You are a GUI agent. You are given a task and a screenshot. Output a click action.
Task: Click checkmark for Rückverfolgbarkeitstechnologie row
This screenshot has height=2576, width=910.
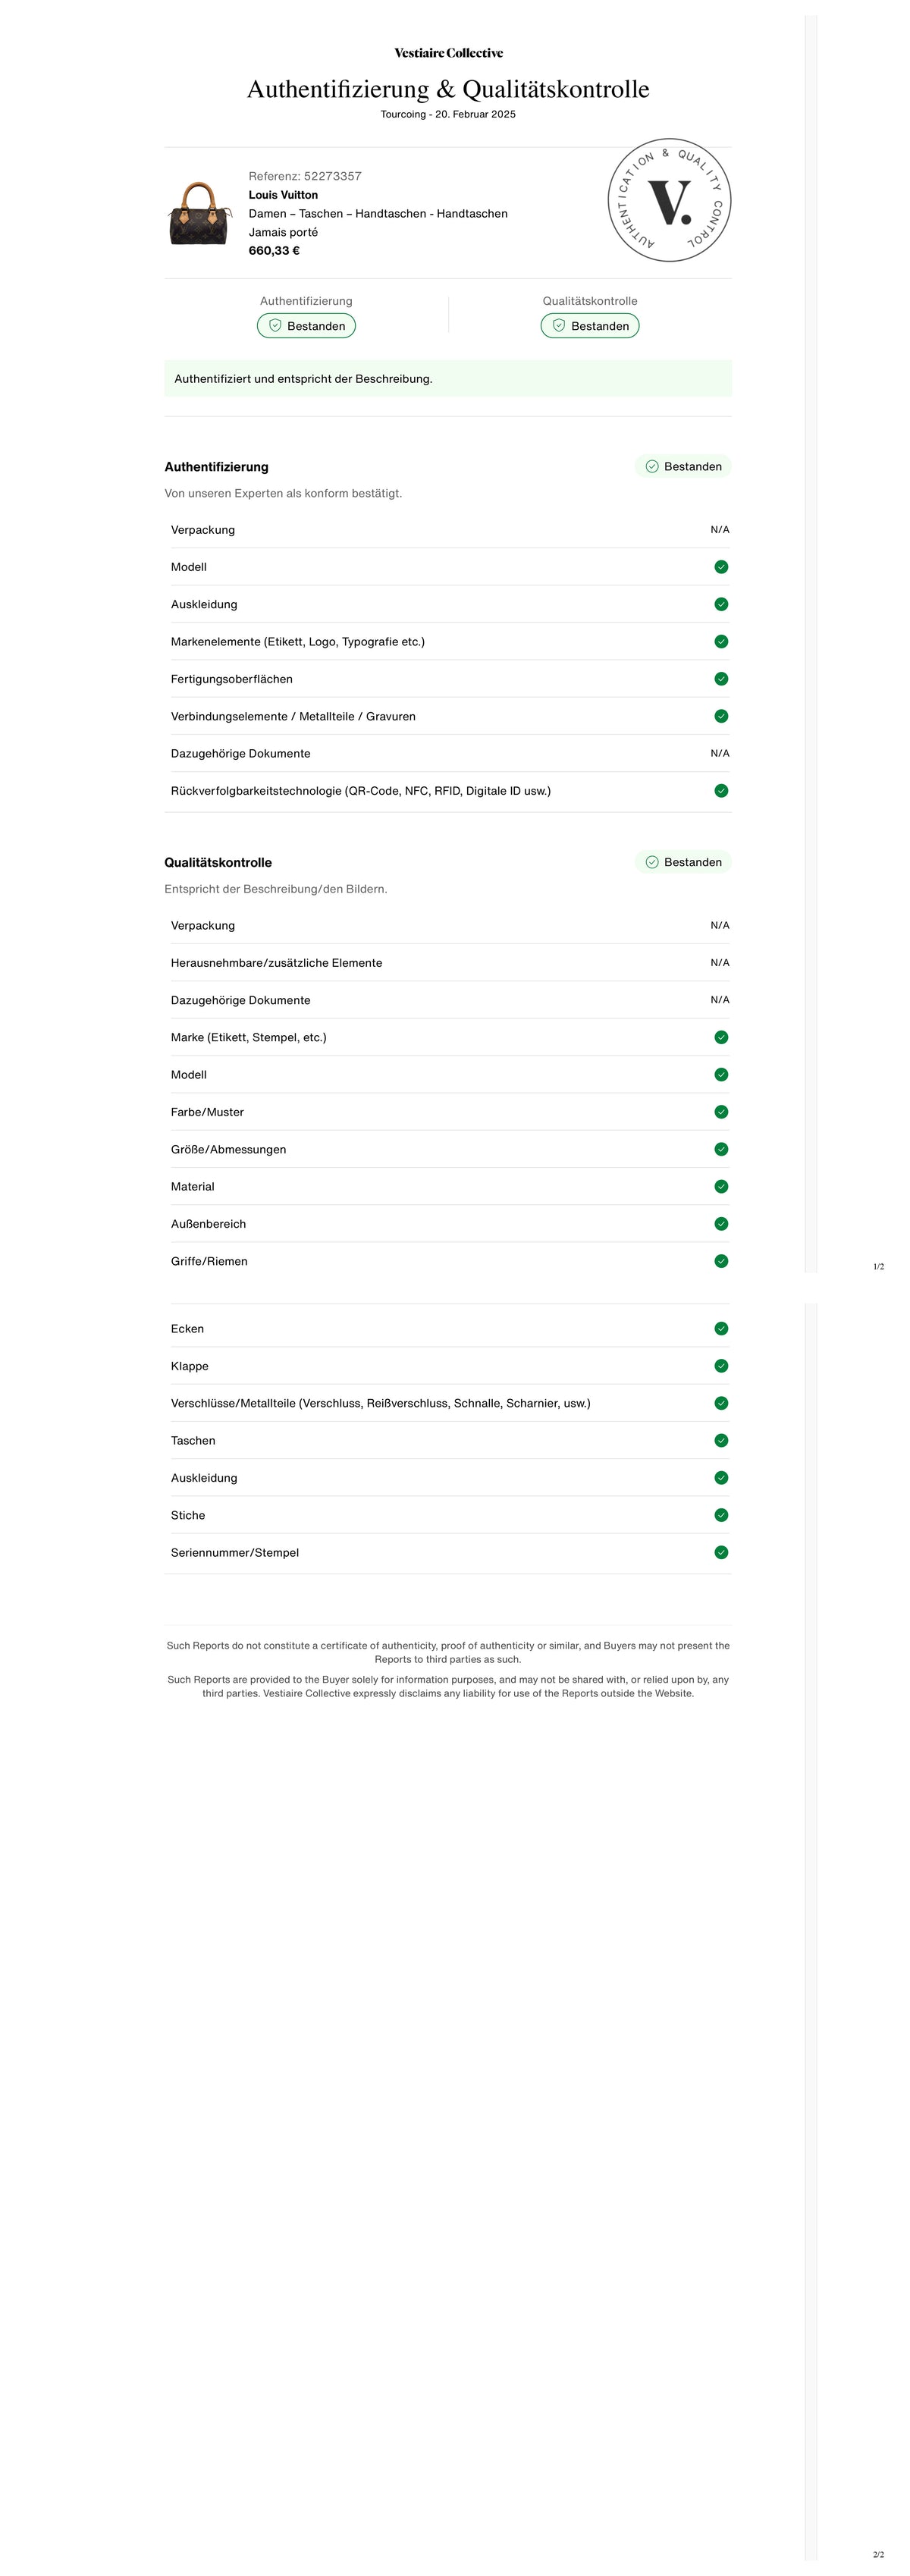(721, 791)
